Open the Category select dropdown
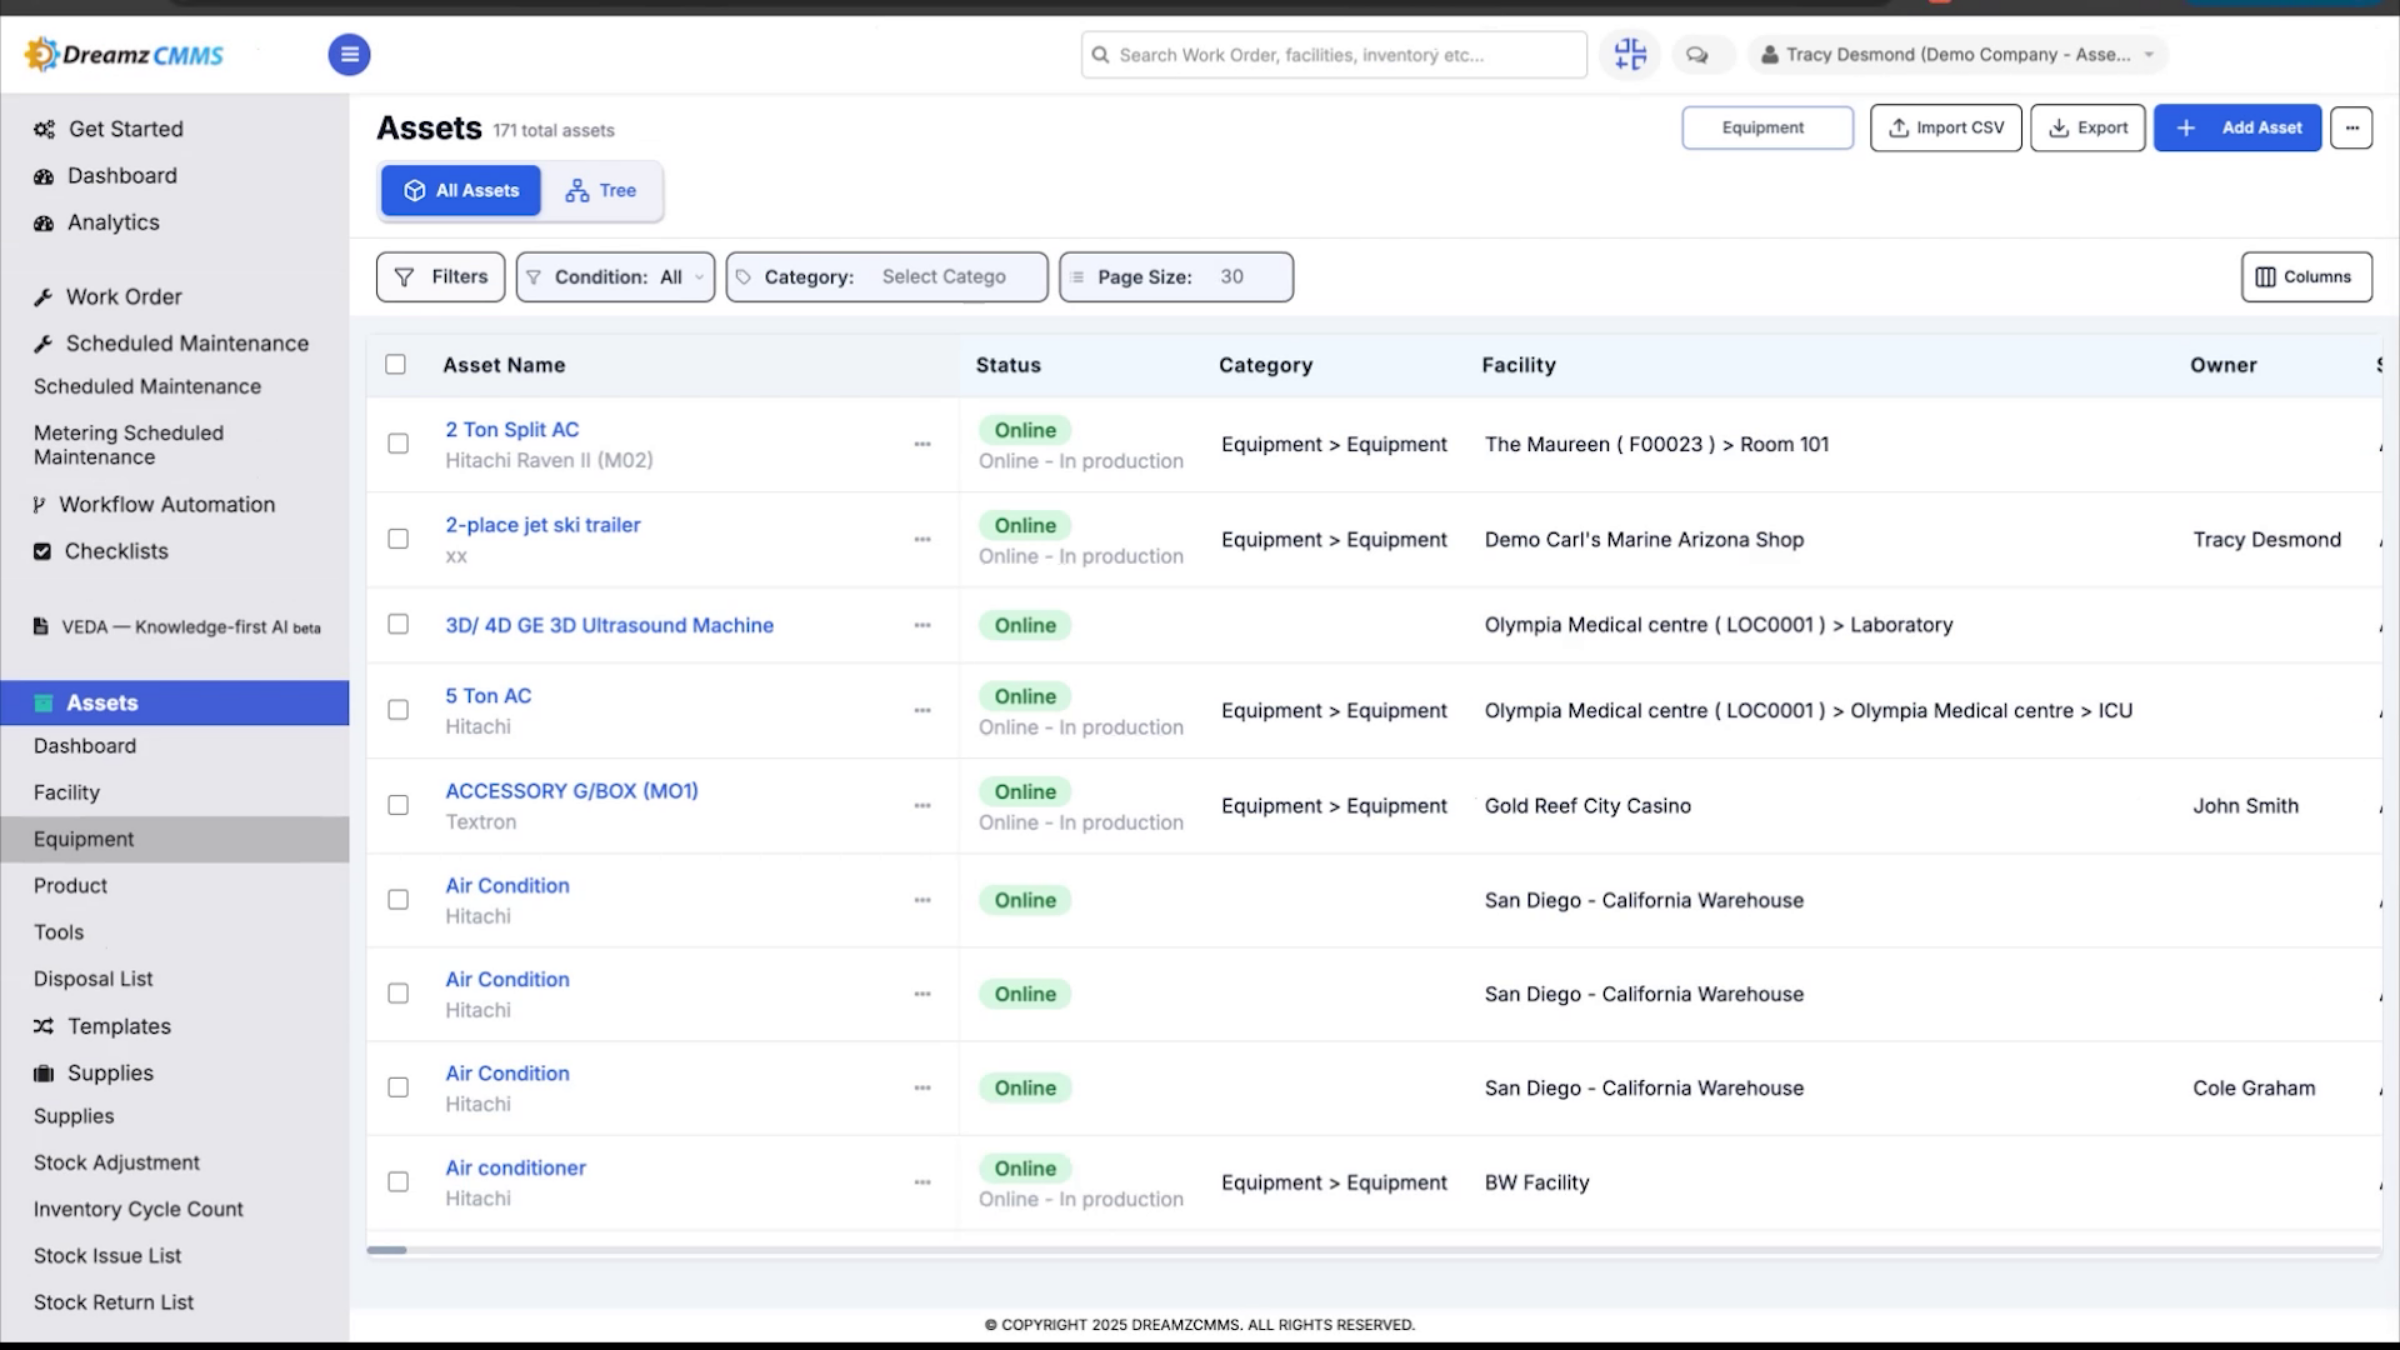The height and width of the screenshot is (1350, 2400). point(887,277)
